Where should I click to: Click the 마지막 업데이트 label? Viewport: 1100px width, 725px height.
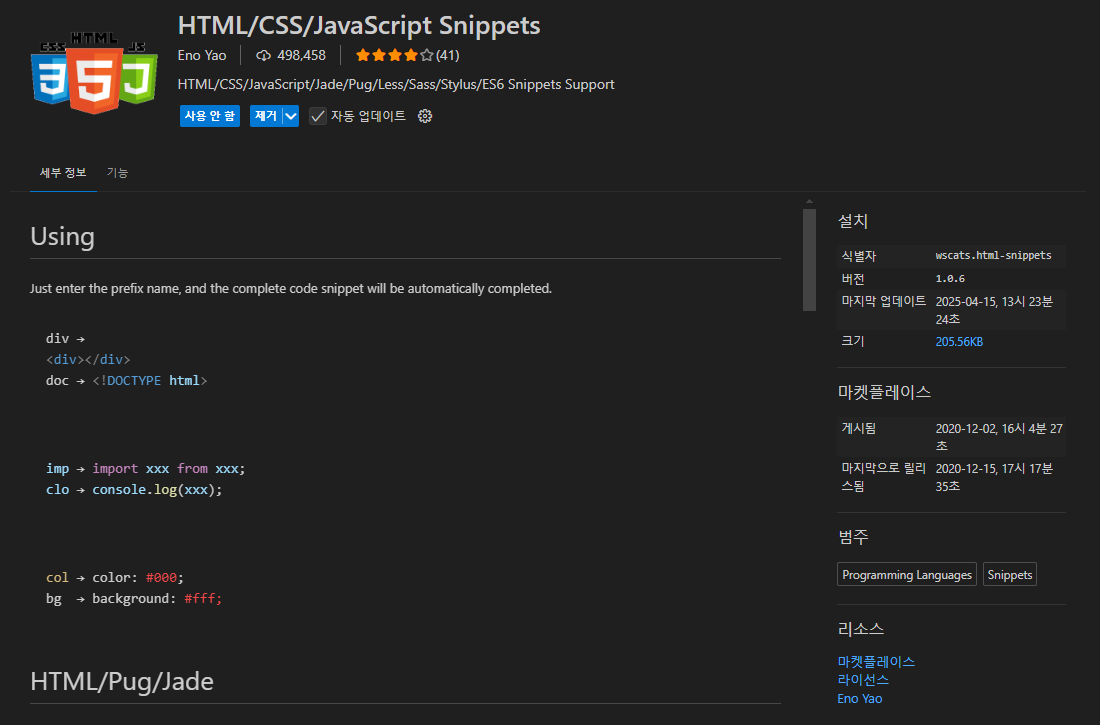884,301
